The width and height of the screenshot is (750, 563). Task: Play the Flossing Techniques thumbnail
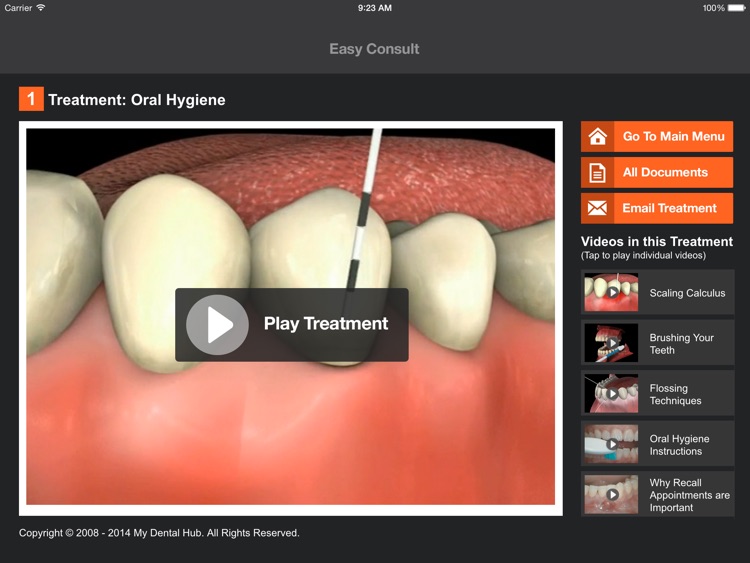[611, 394]
